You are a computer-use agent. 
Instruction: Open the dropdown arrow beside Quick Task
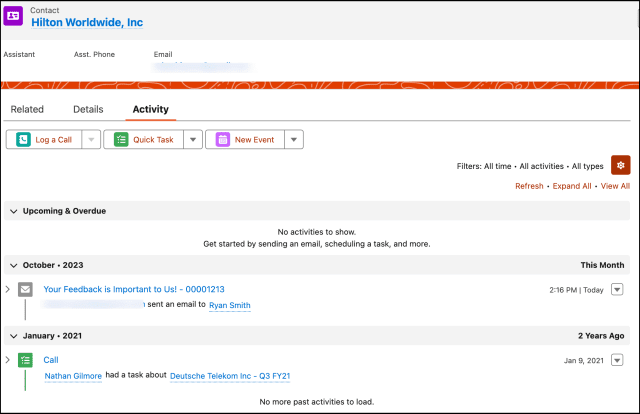(x=193, y=140)
